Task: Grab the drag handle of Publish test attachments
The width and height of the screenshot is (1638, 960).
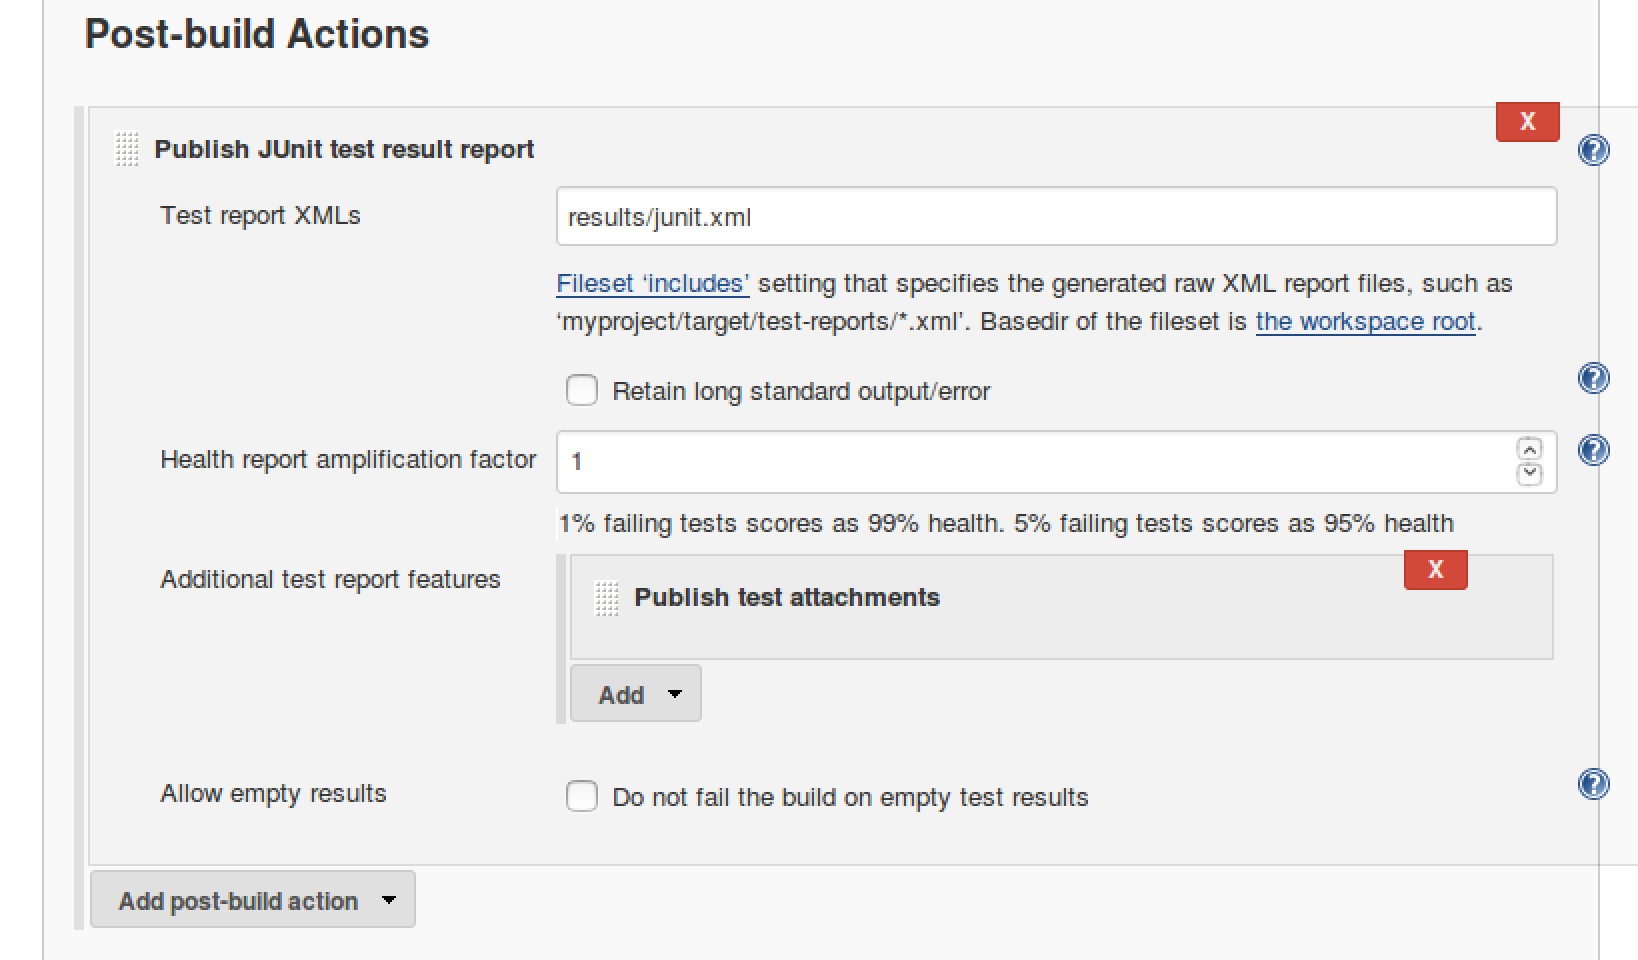Action: click(x=607, y=598)
